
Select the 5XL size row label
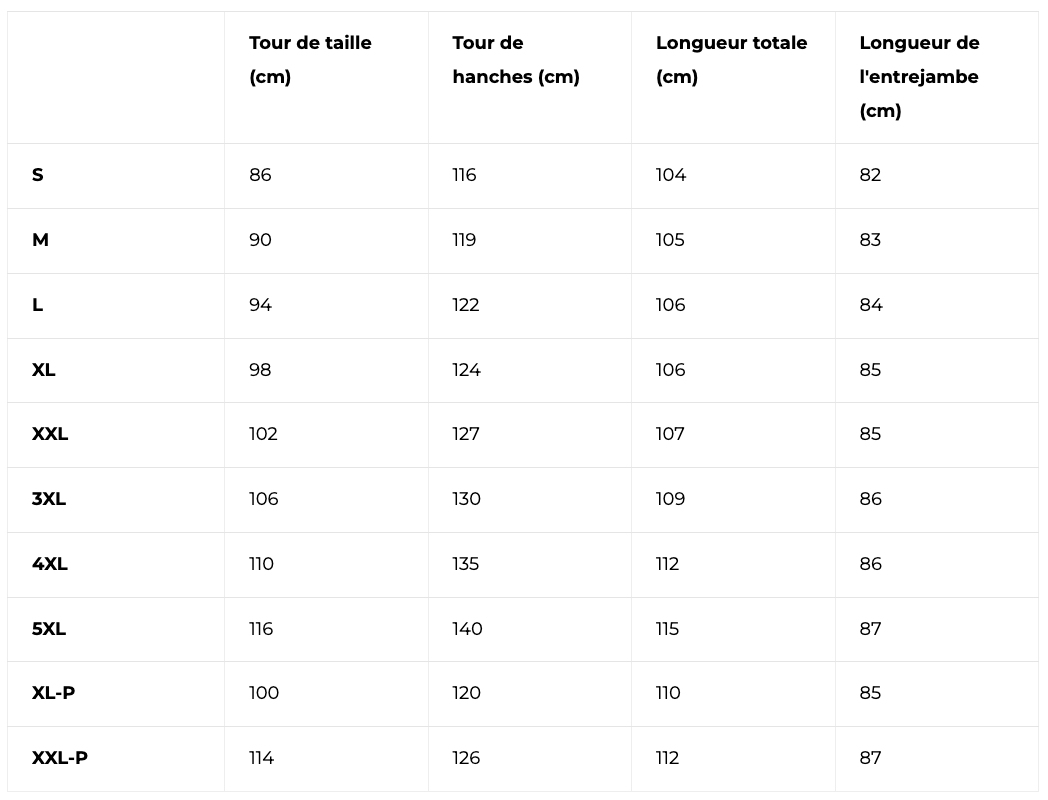click(49, 629)
